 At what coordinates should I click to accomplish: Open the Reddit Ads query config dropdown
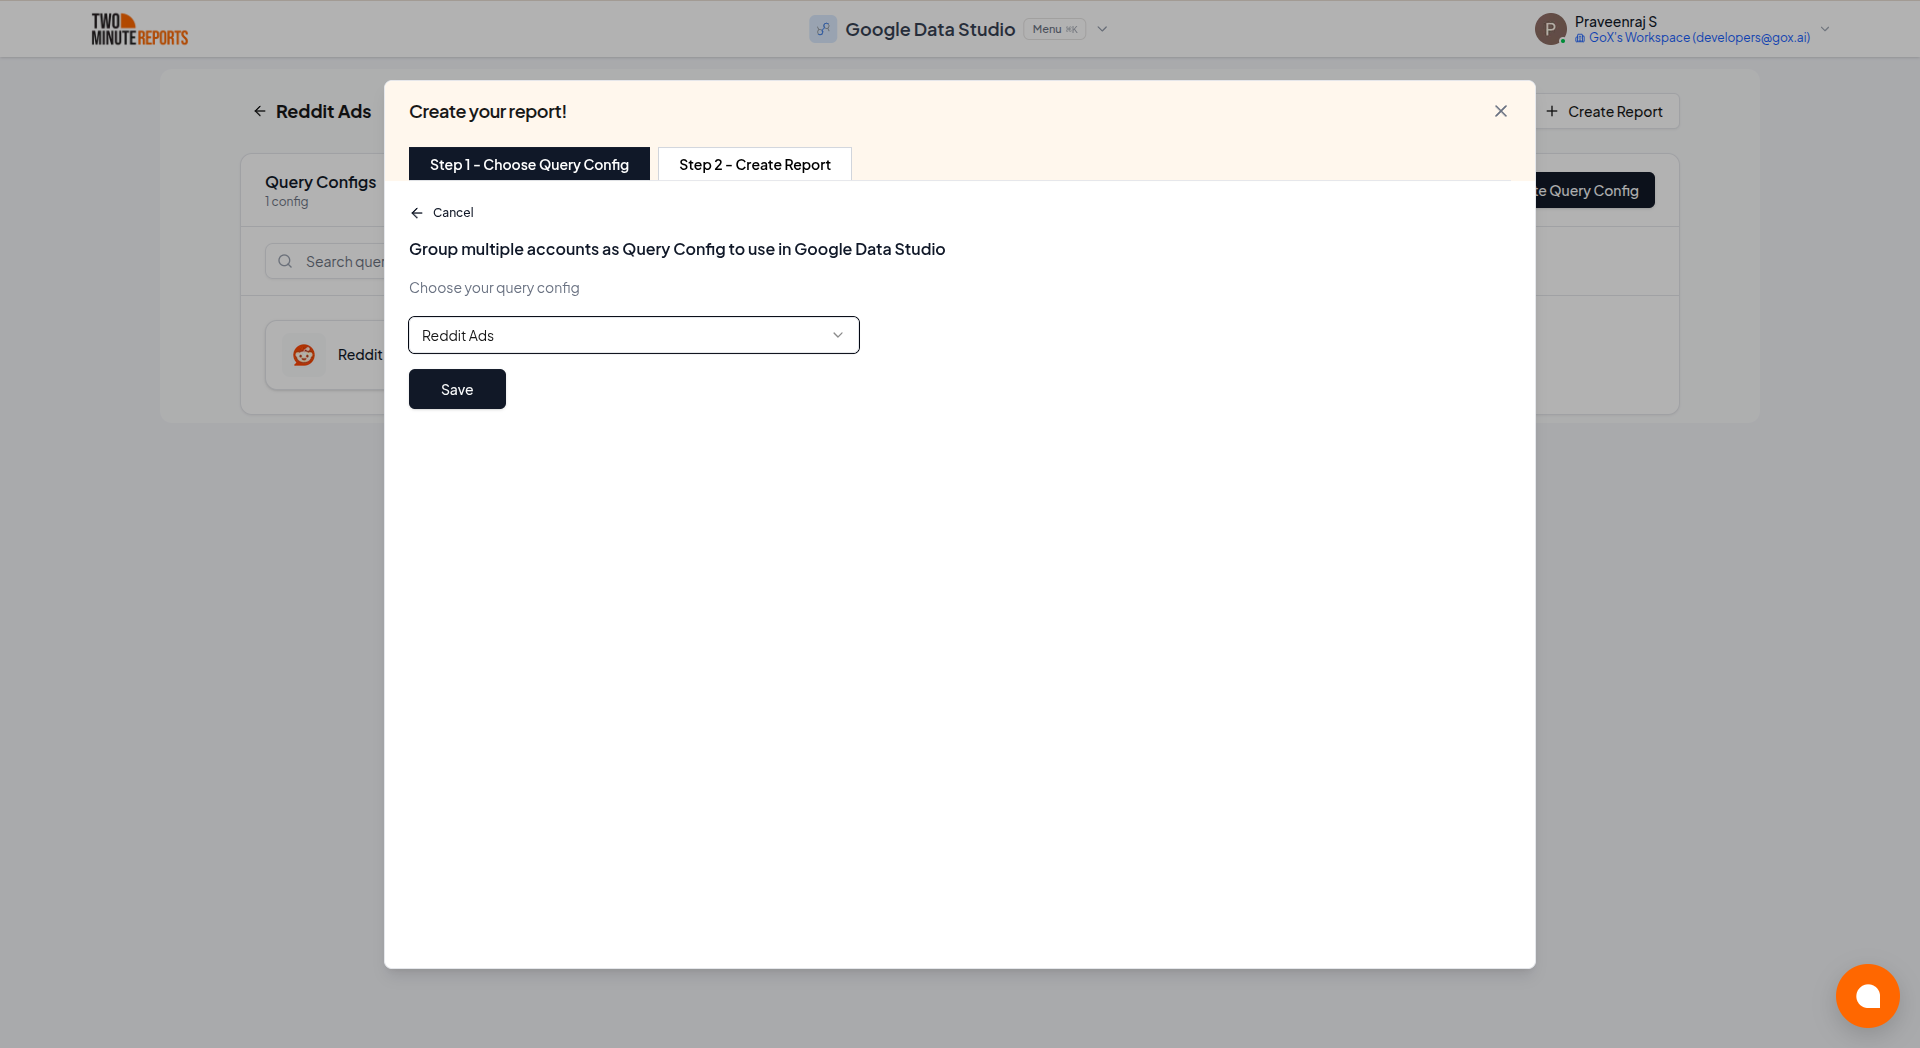(634, 335)
